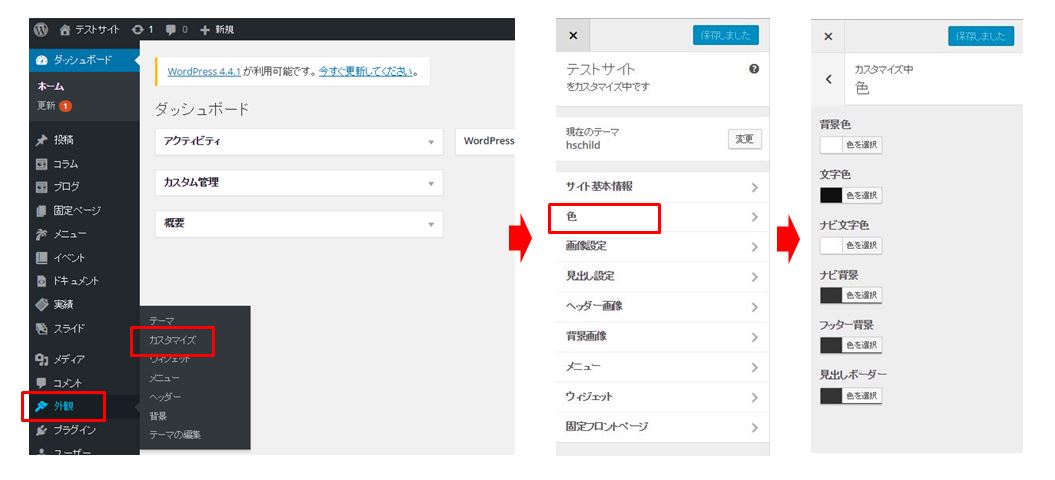Click the ドキュメント sidebar icon
Screen dimensions: 1055x480
[42, 281]
